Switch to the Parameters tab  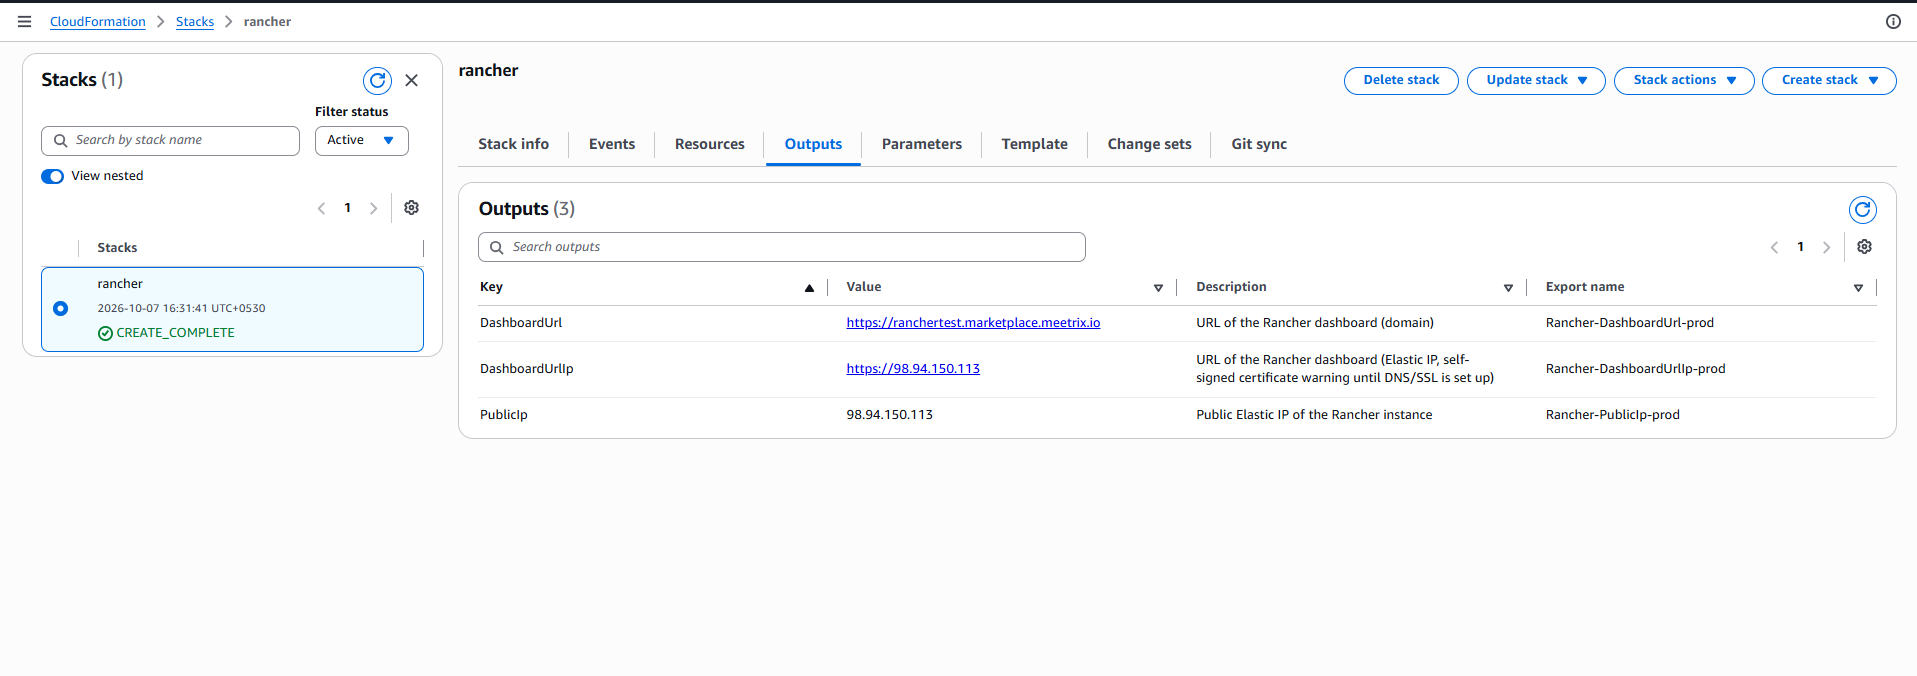pos(921,144)
